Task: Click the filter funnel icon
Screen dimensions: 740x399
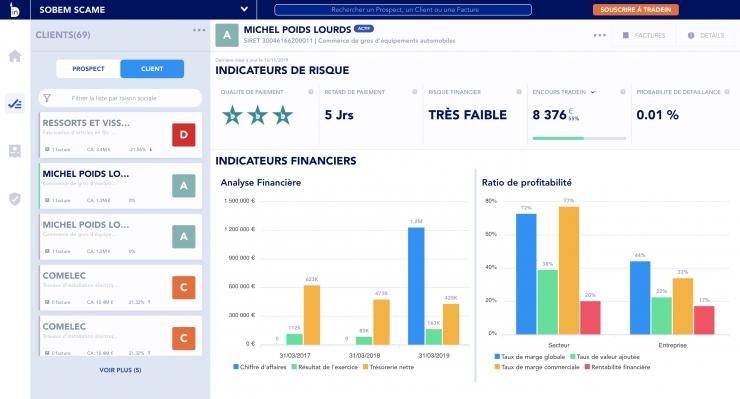Action: coord(47,98)
